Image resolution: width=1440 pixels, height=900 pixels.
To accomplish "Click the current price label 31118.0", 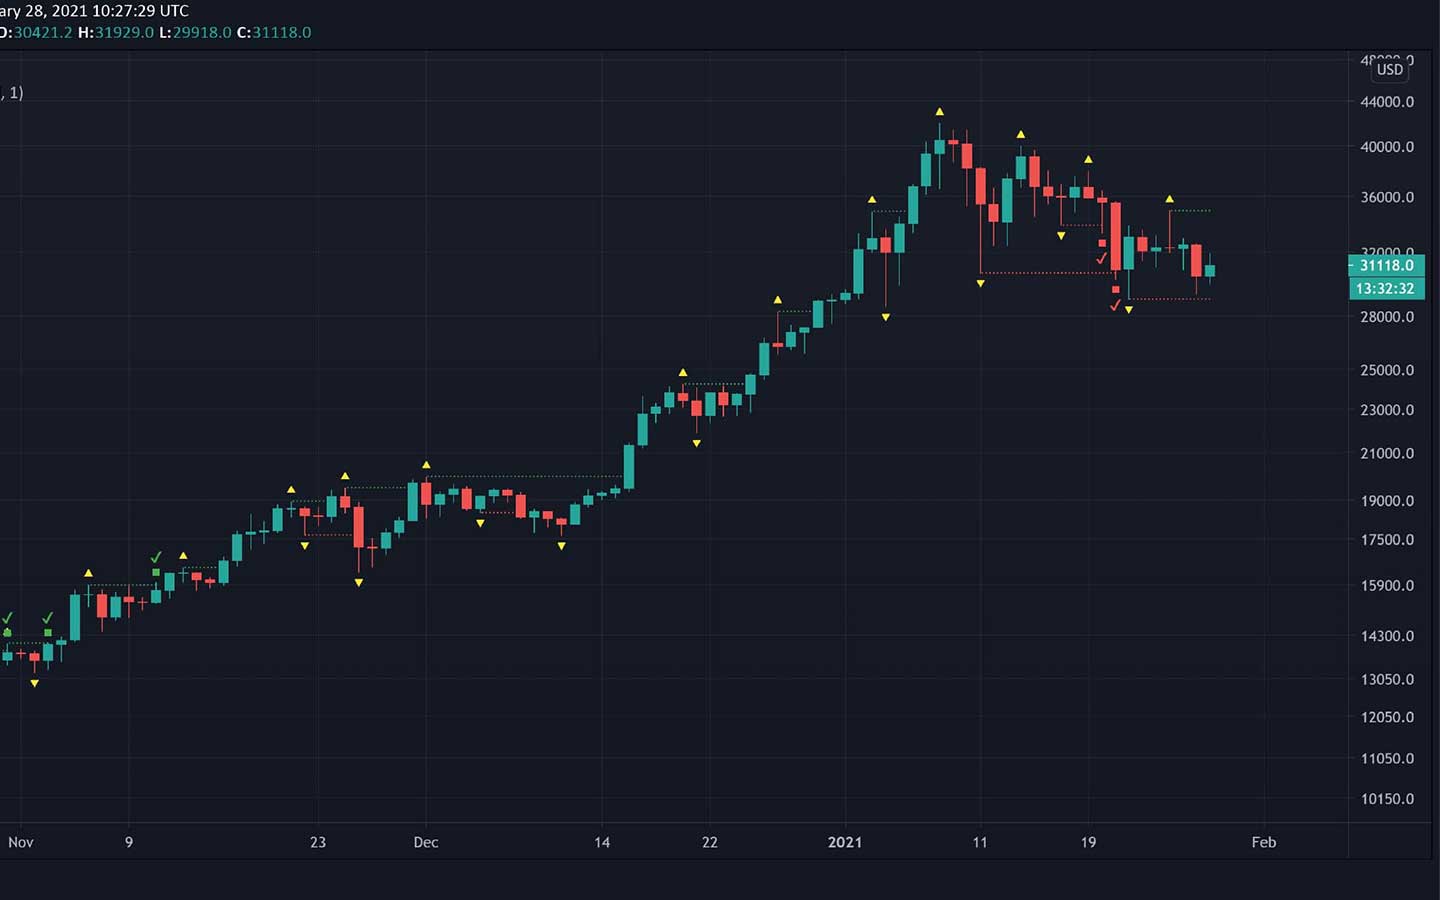I will 1386,265.
